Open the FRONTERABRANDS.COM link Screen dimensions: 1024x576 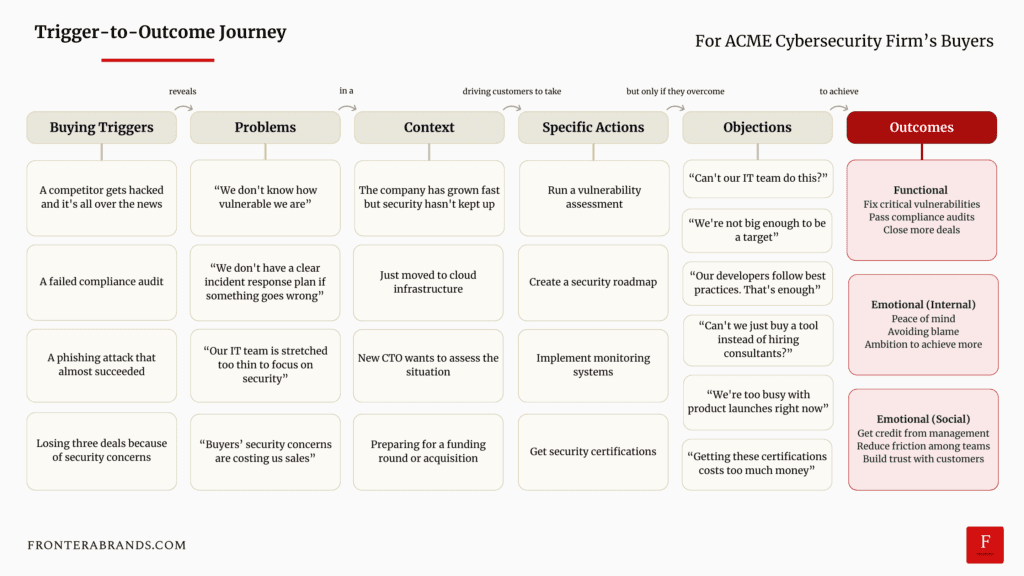106,545
